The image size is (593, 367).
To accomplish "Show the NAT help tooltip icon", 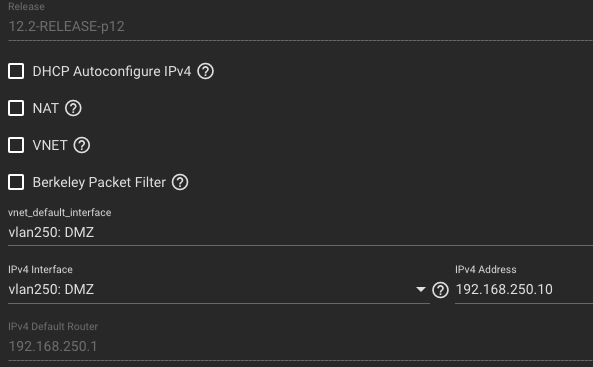I will (73, 108).
